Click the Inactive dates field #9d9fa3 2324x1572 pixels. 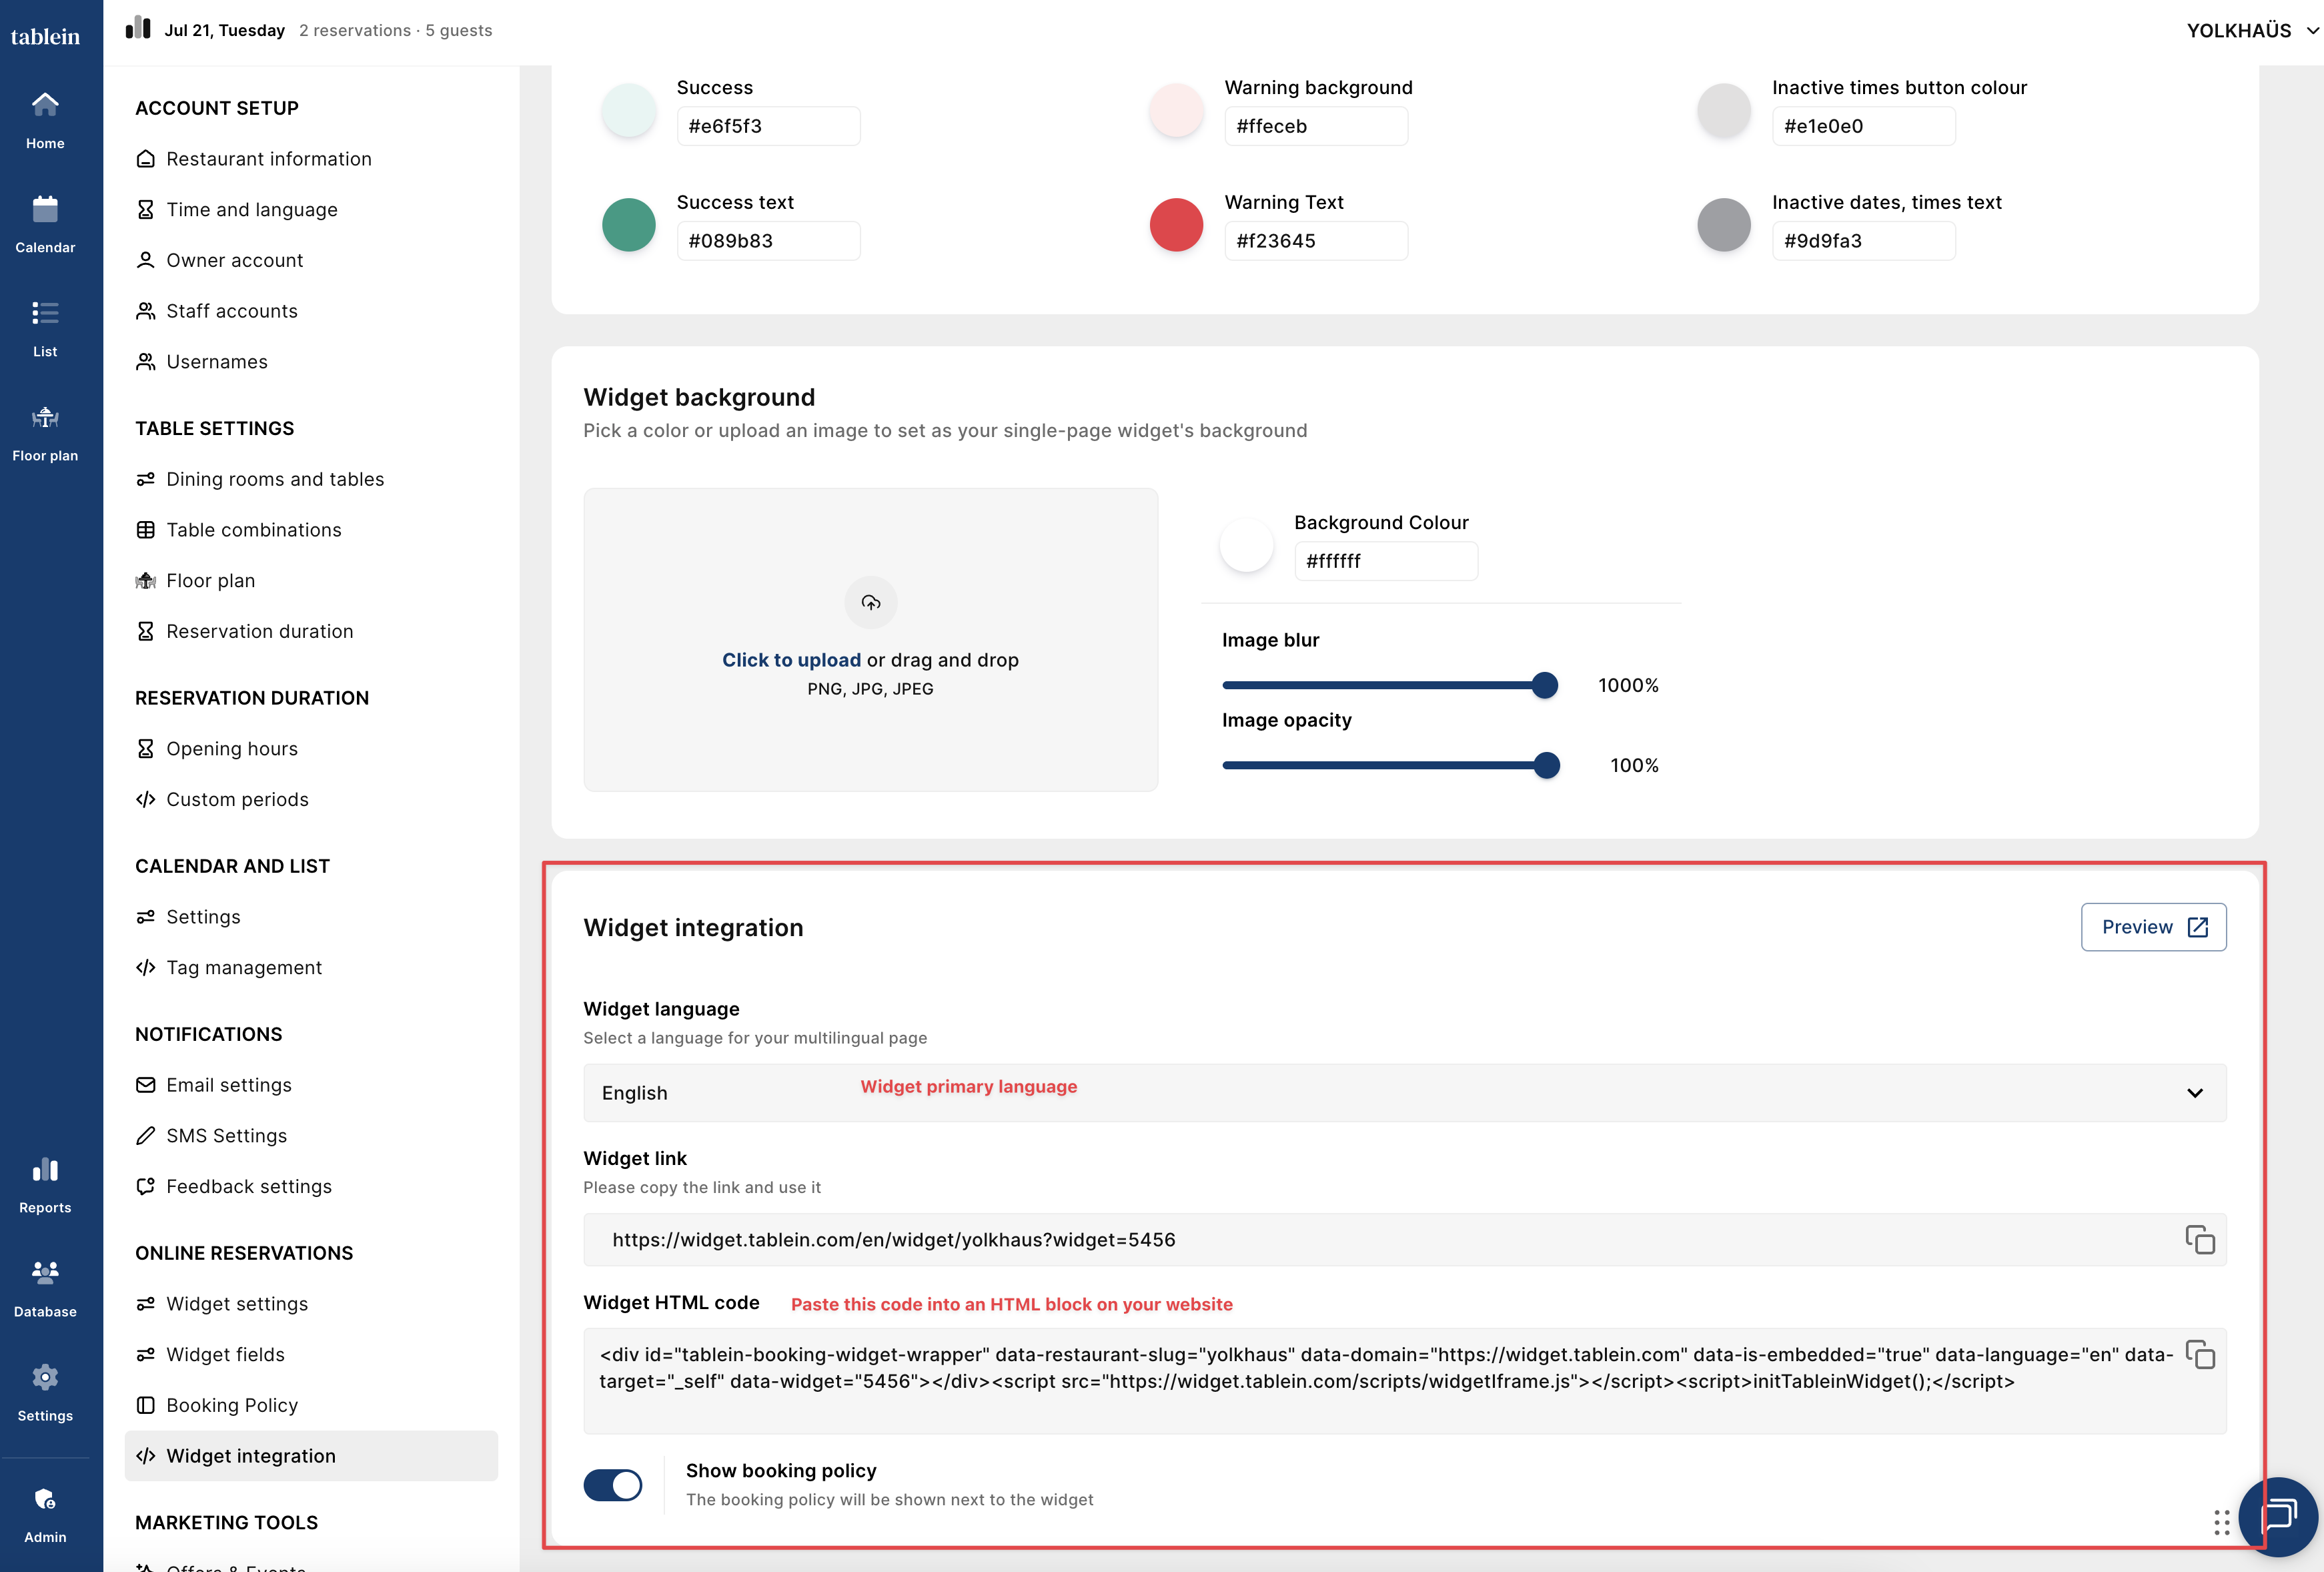coord(1864,241)
